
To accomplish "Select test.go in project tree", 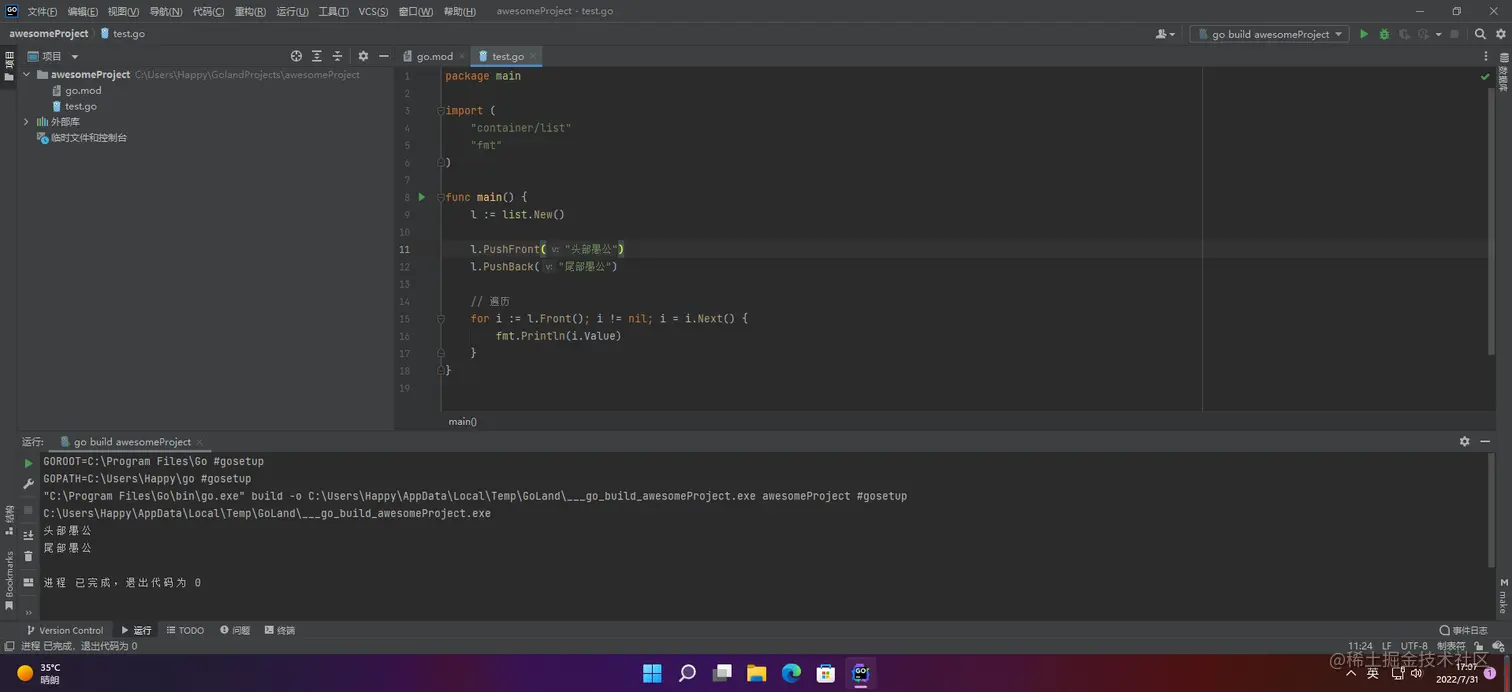I will click(81, 106).
